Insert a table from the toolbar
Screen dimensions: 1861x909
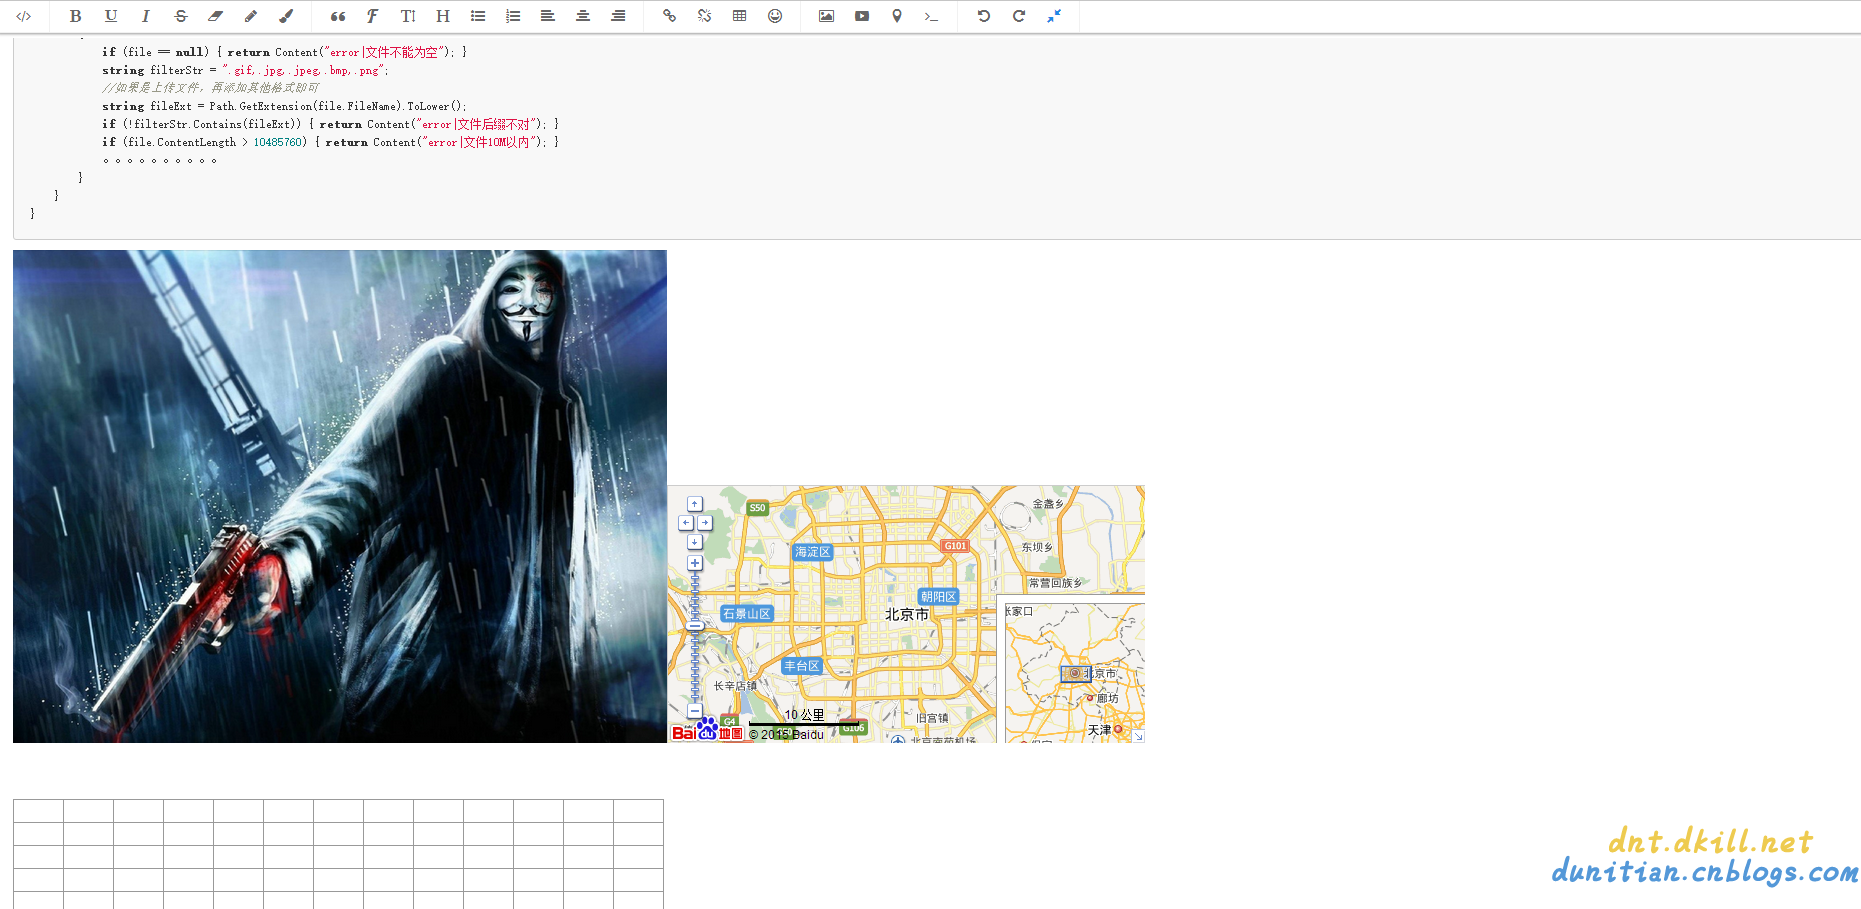click(740, 16)
